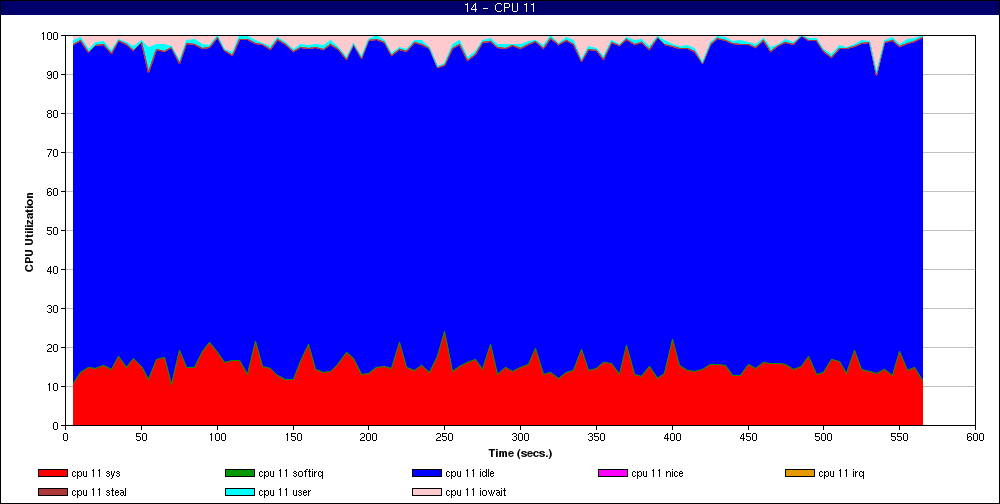Screen dimensions: 1000x504
Task: Click the y-axis tick label 30
Action: pos(52,309)
